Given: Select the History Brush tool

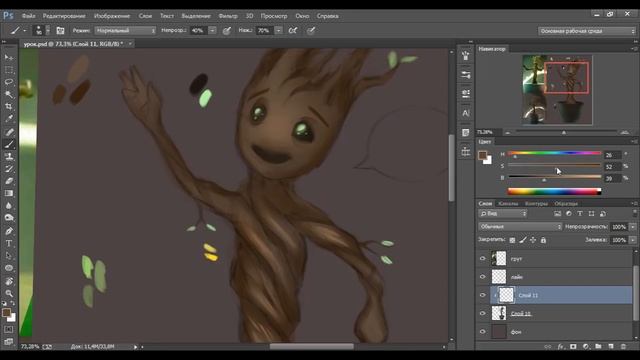Looking at the screenshot, I should pyautogui.click(x=9, y=169).
